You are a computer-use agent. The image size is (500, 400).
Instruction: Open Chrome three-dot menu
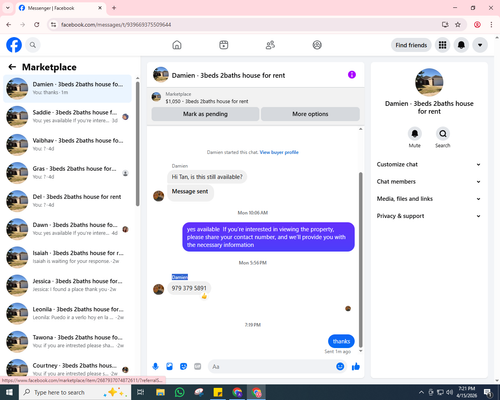pos(491,25)
